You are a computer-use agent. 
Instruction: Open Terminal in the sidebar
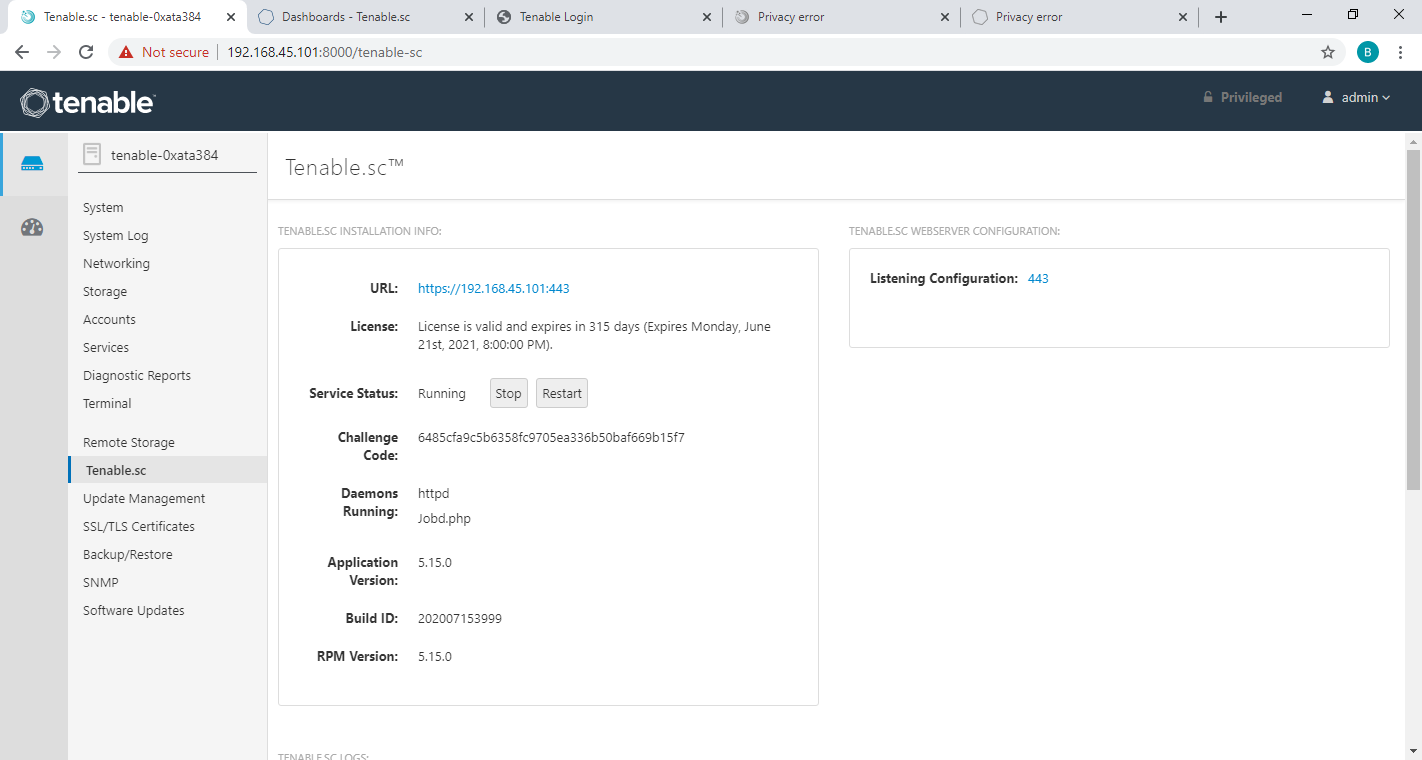[107, 404]
